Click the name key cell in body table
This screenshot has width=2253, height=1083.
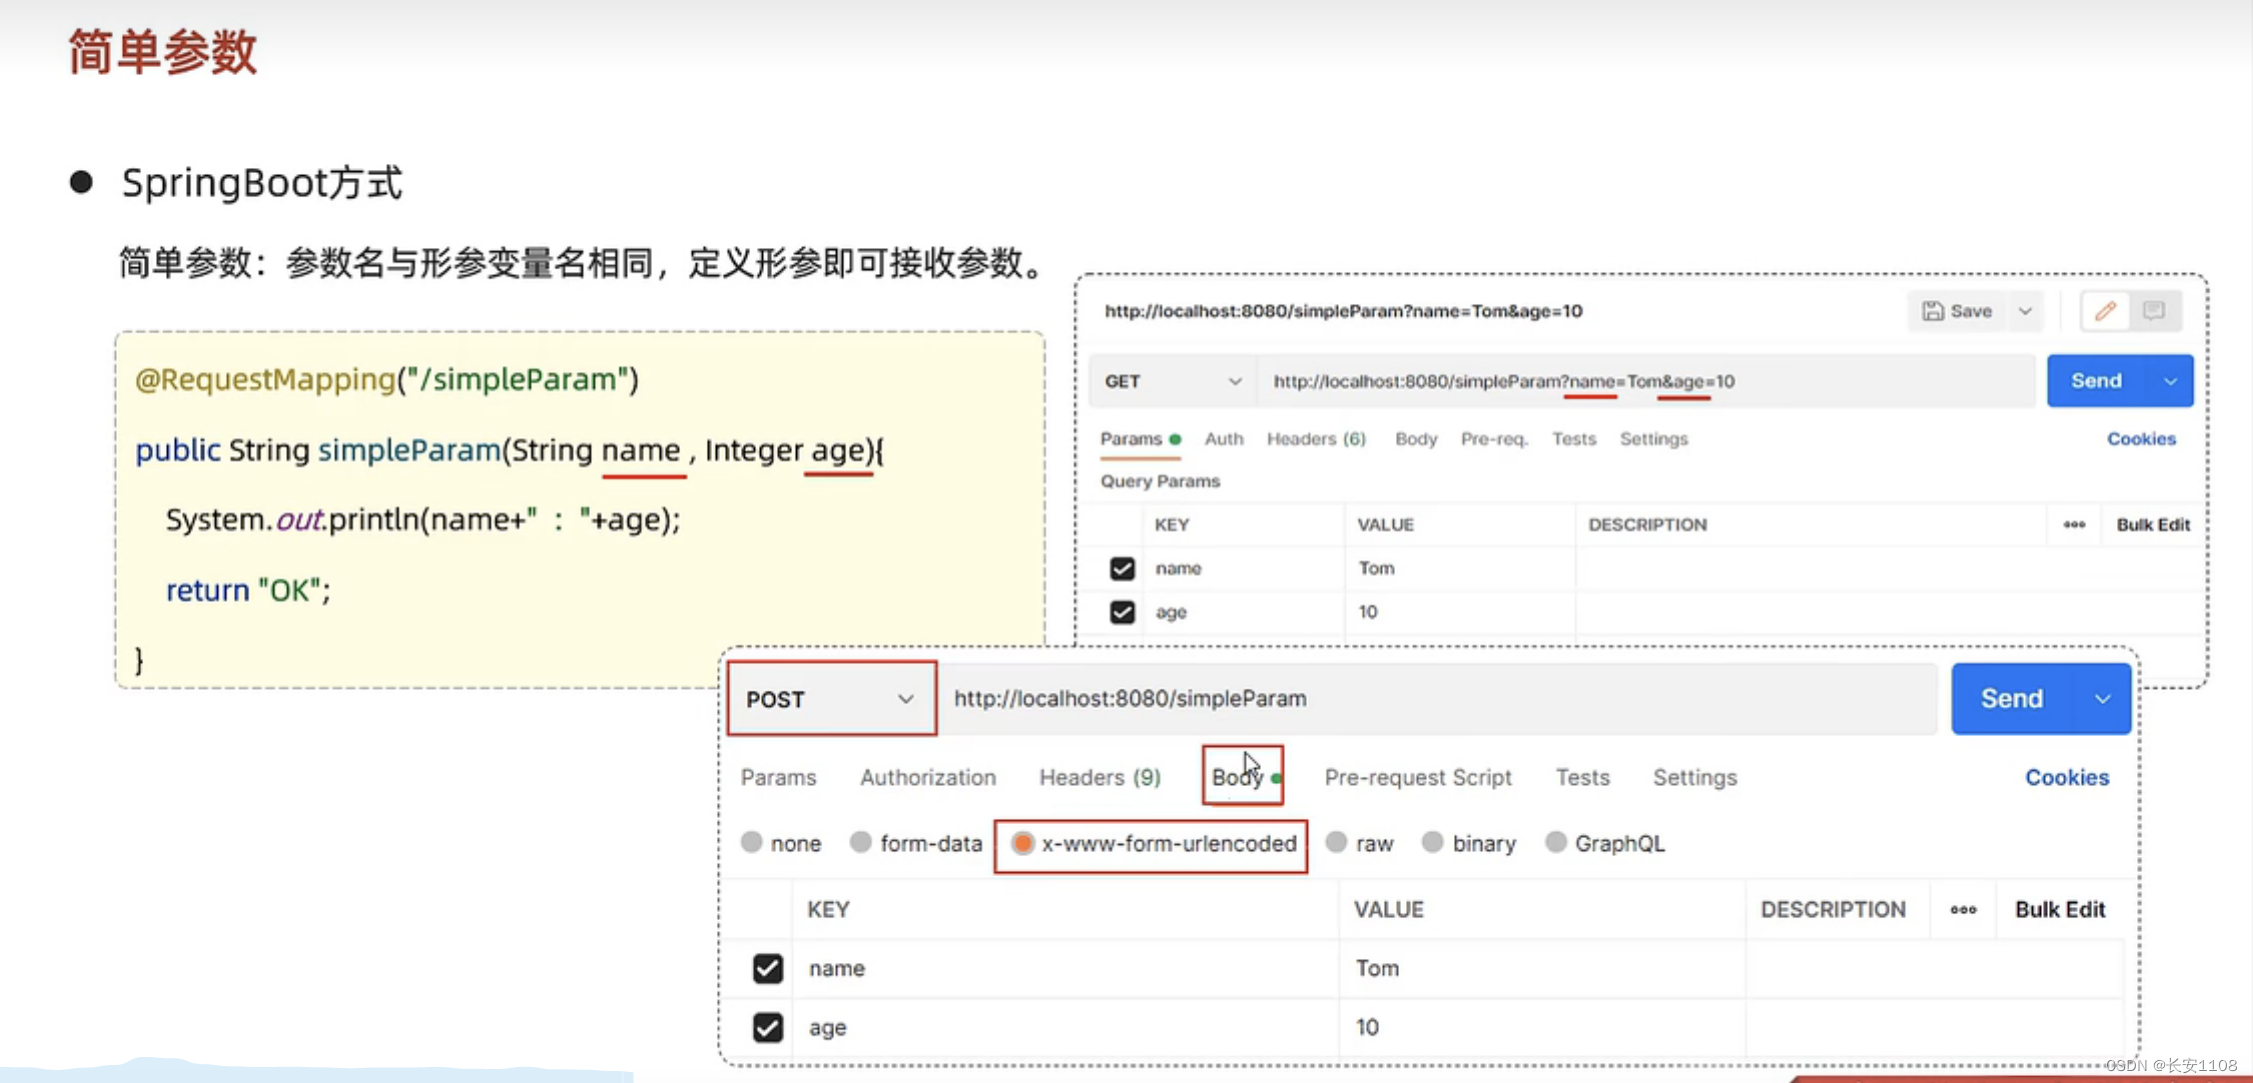(x=1065, y=968)
